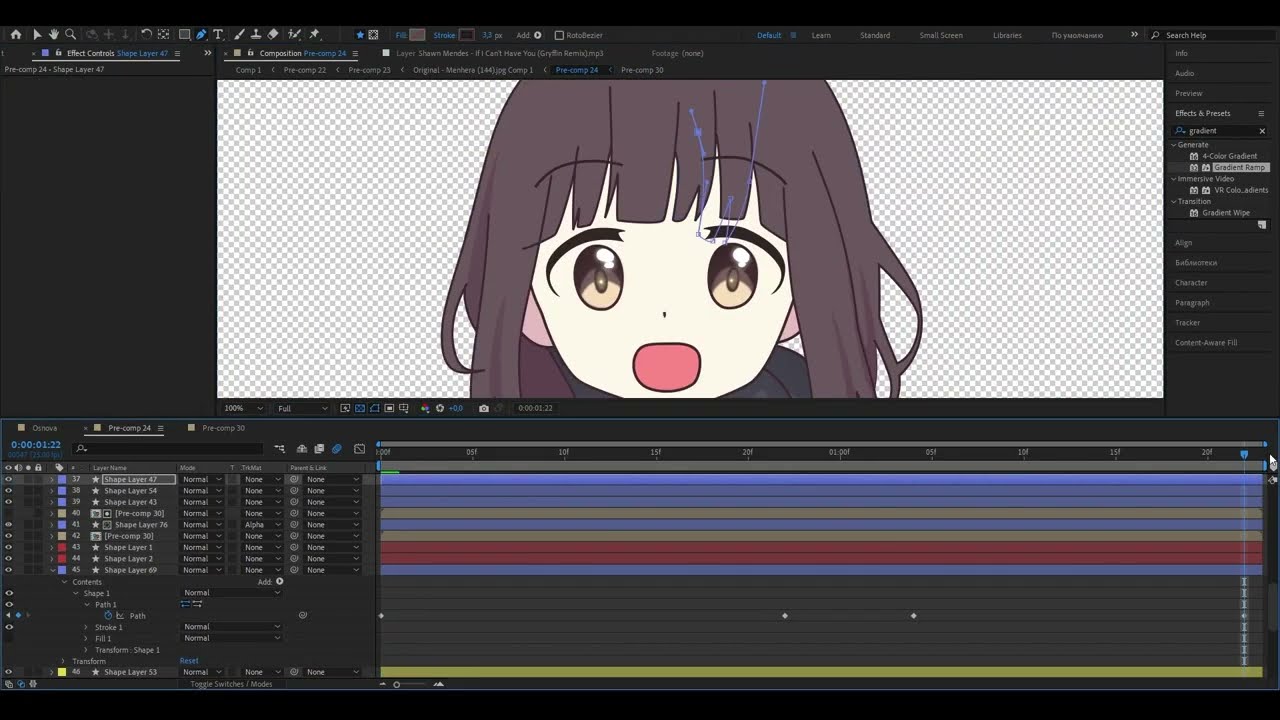Viewport: 1280px width, 720px height.
Task: Select the Libraries workspace
Action: coord(1007,35)
